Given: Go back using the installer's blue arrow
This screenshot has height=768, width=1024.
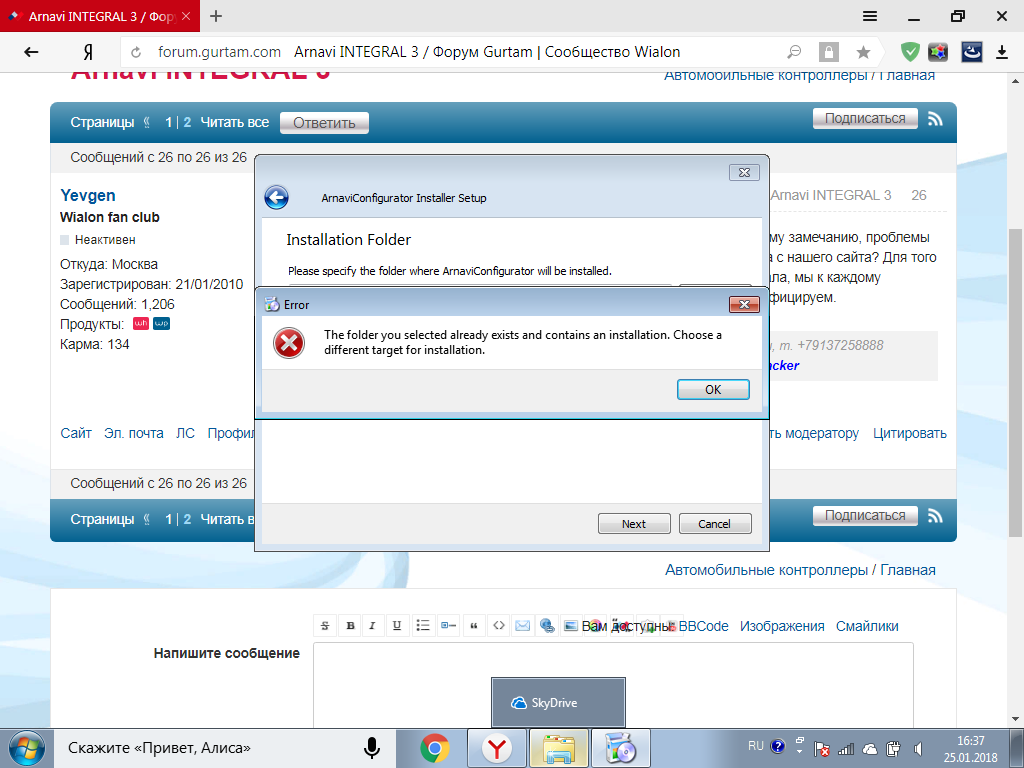Looking at the screenshot, I should pyautogui.click(x=276, y=197).
